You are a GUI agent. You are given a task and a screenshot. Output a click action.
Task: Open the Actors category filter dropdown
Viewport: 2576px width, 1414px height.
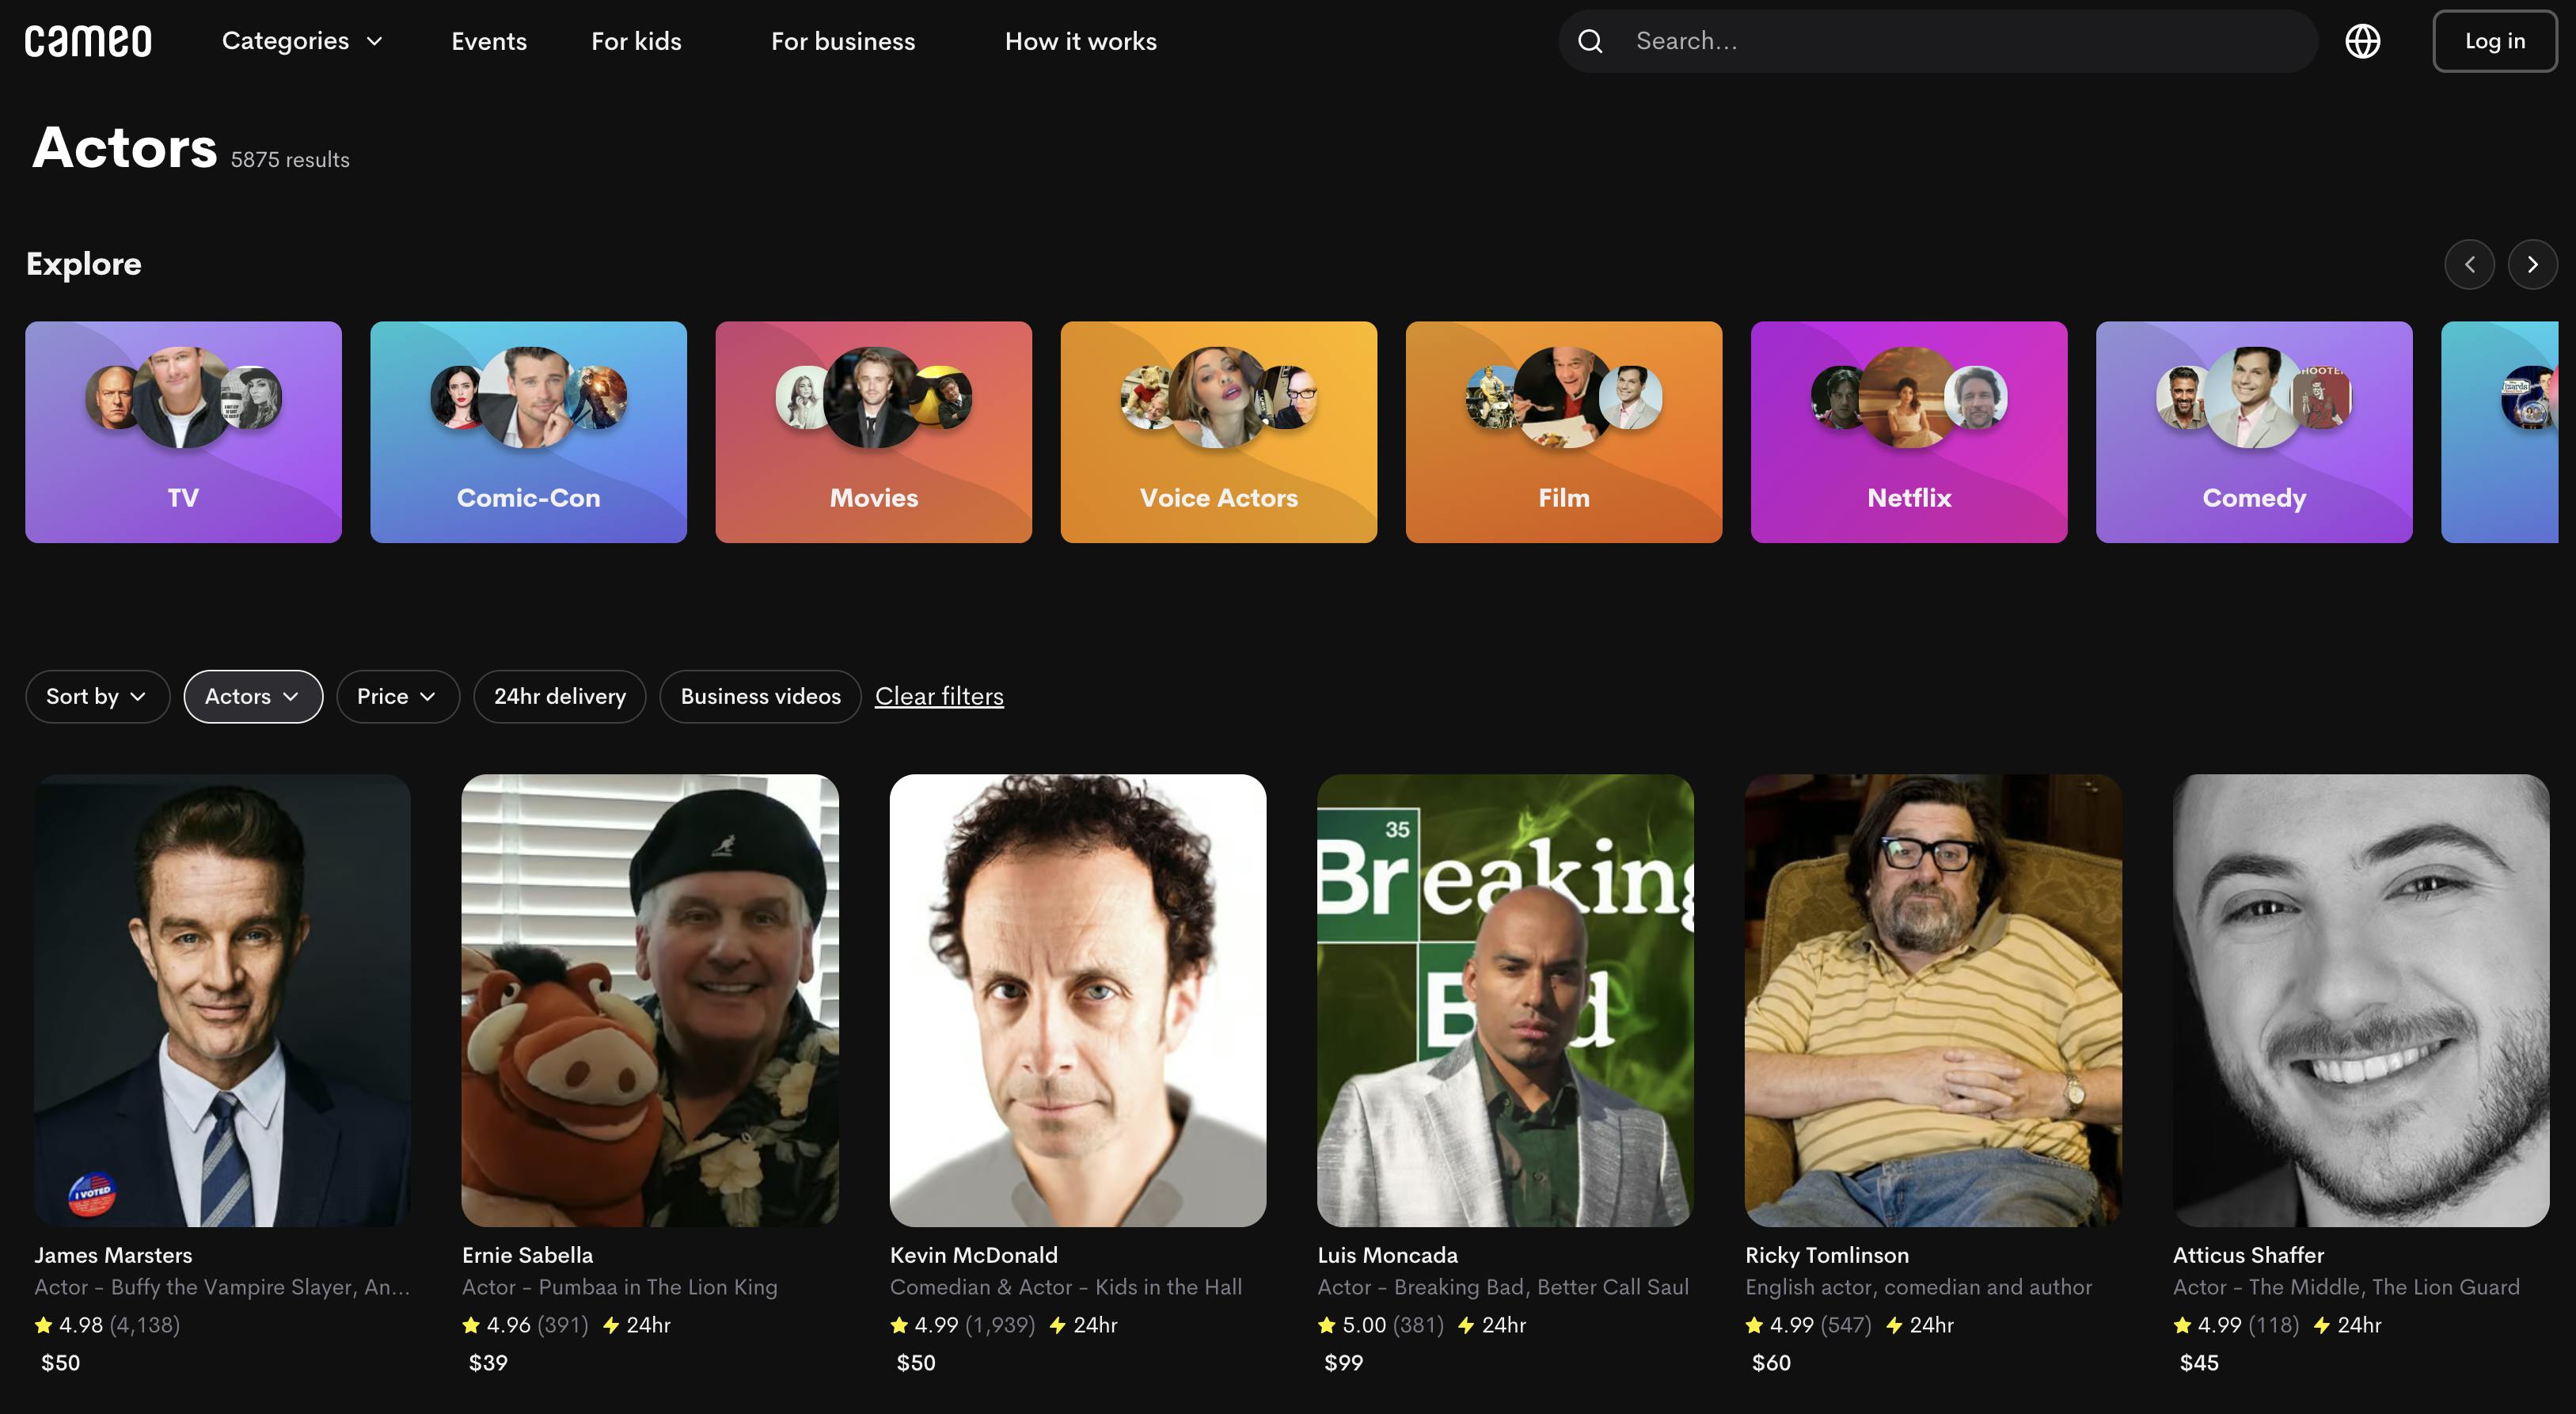(x=253, y=696)
